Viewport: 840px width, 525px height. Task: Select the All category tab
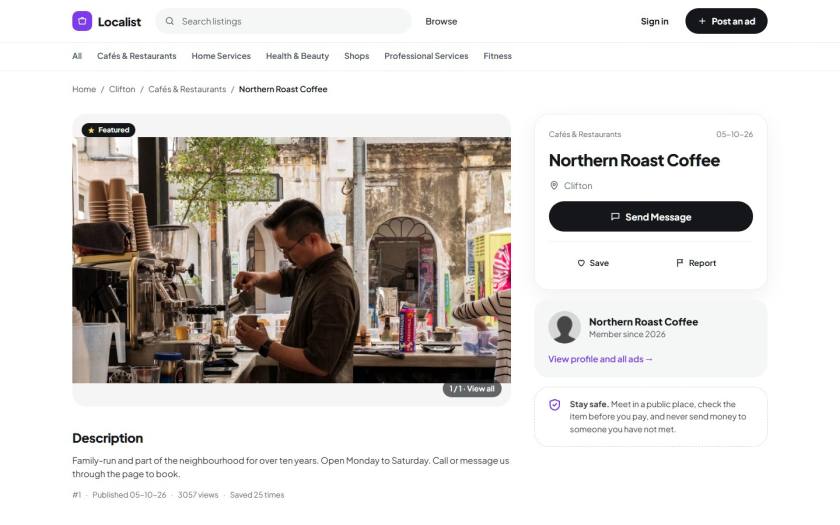(77, 56)
